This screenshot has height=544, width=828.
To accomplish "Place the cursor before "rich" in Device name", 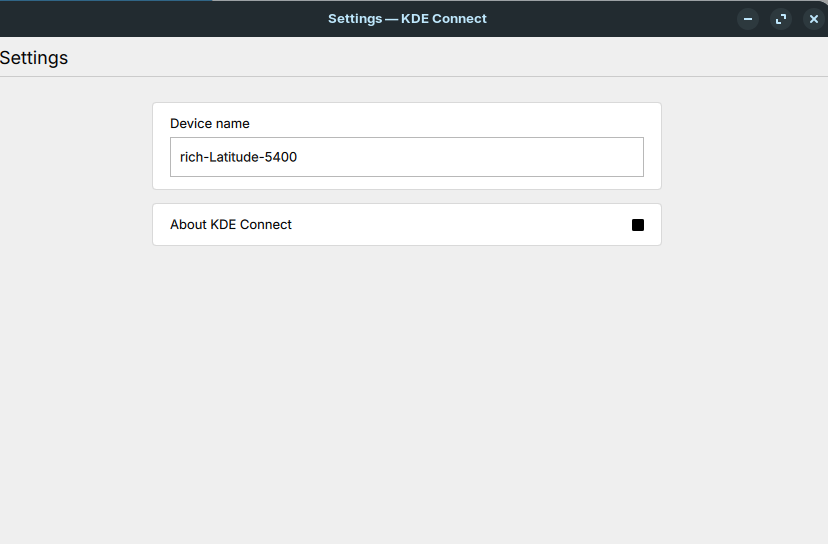I will click(x=180, y=157).
